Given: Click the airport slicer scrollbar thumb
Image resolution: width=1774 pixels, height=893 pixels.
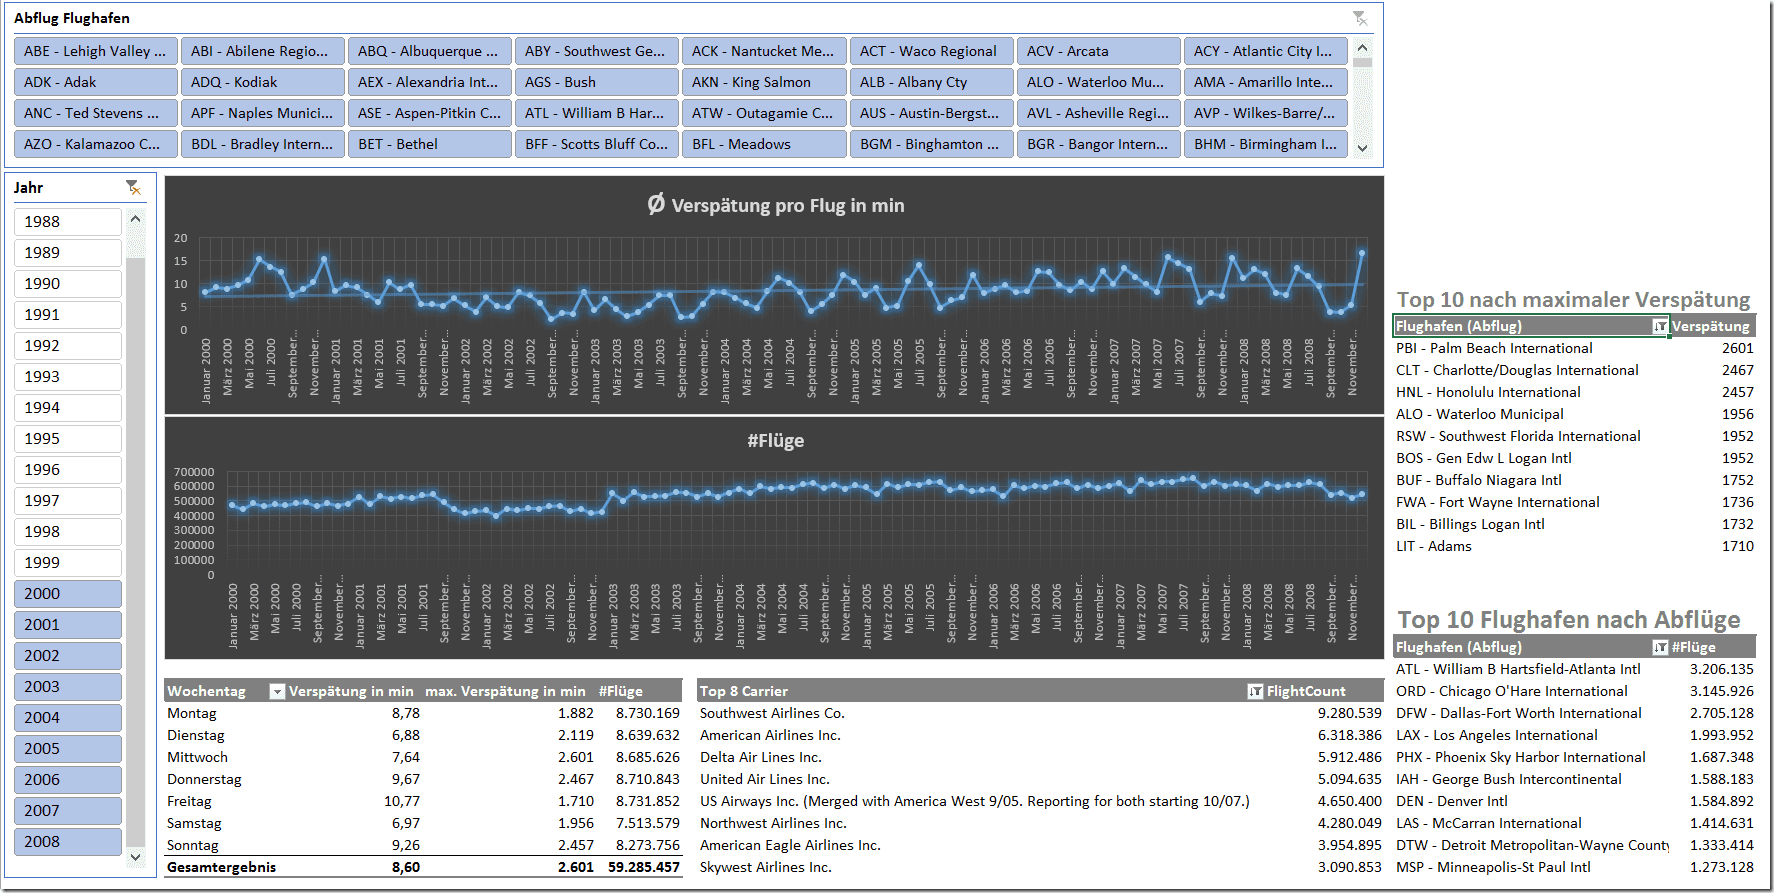Looking at the screenshot, I should [x=1362, y=62].
